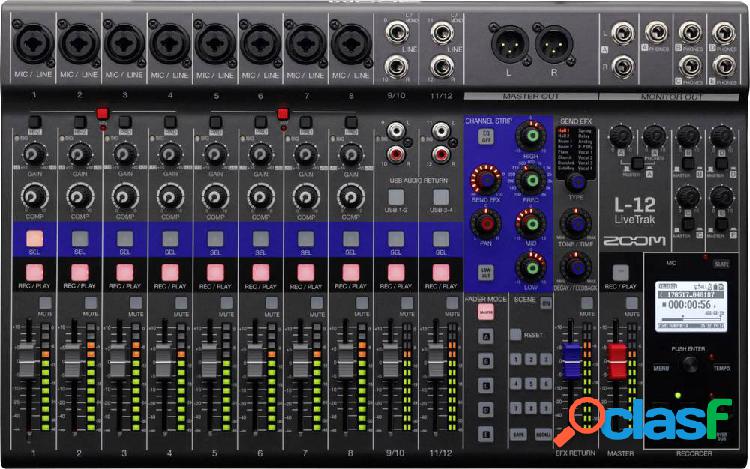Click the channel 2 COMP knob
The height and width of the screenshot is (469, 750).
pos(80,196)
